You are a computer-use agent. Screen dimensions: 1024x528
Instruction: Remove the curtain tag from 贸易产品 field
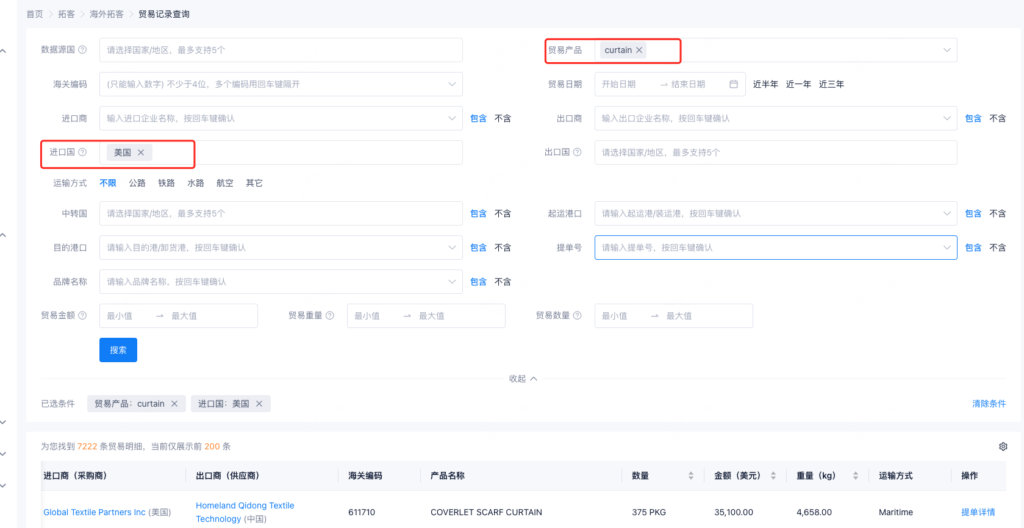pos(640,50)
